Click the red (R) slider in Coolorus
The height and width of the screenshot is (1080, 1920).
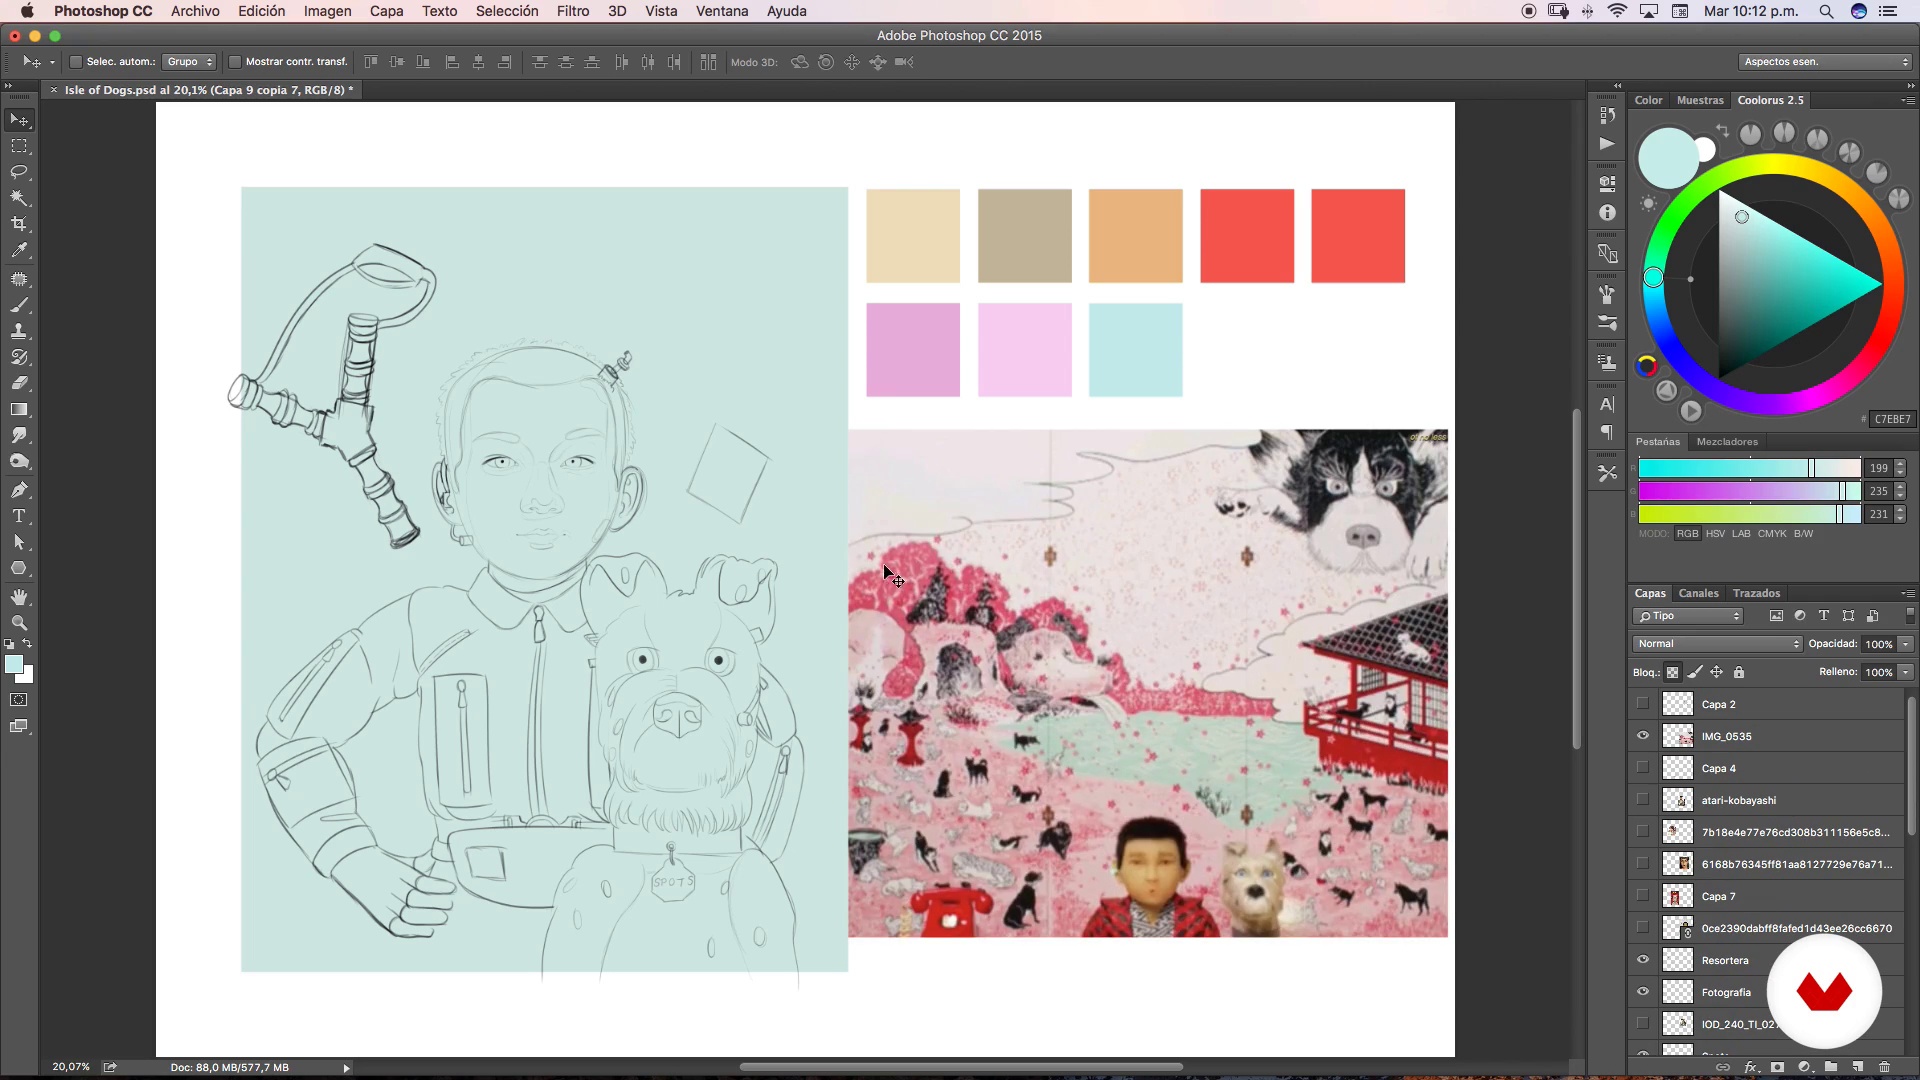coord(1749,468)
